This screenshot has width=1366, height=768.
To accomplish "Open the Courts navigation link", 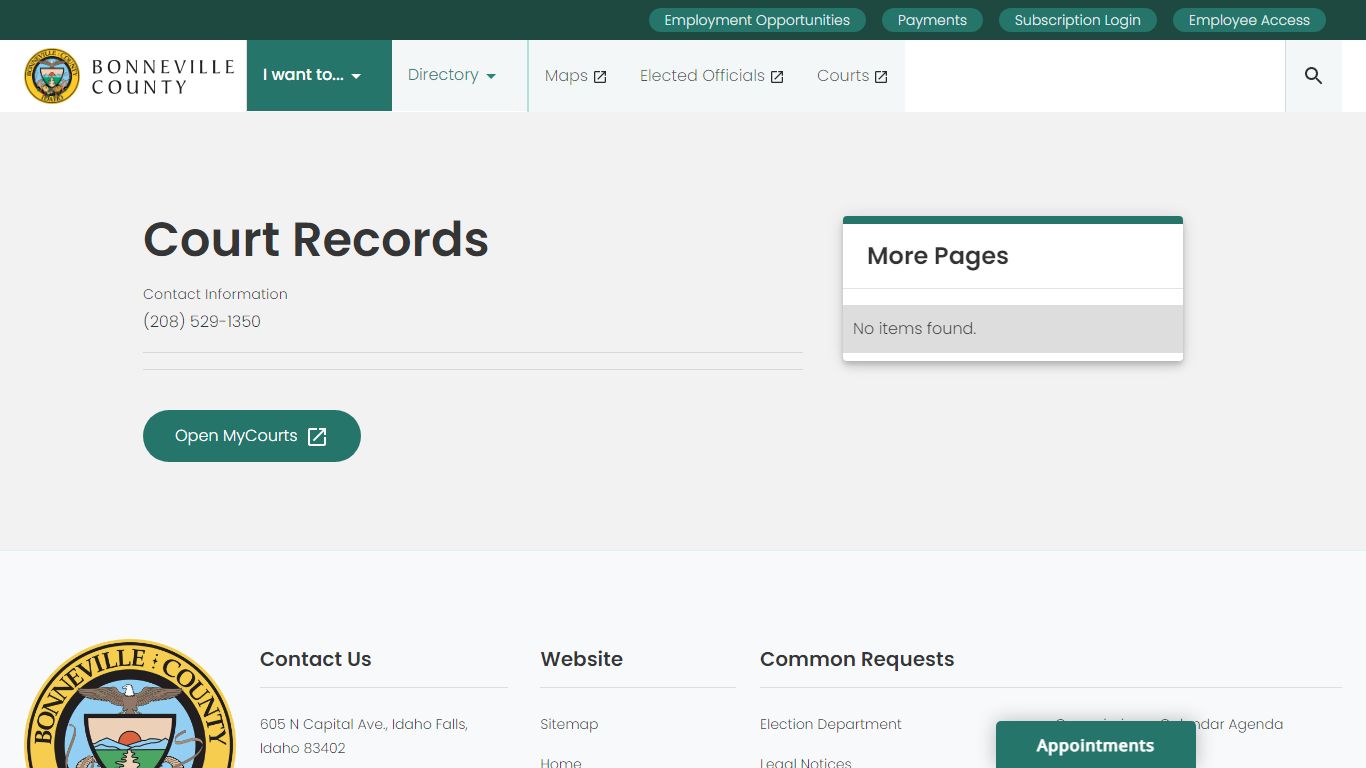I will tap(852, 76).
